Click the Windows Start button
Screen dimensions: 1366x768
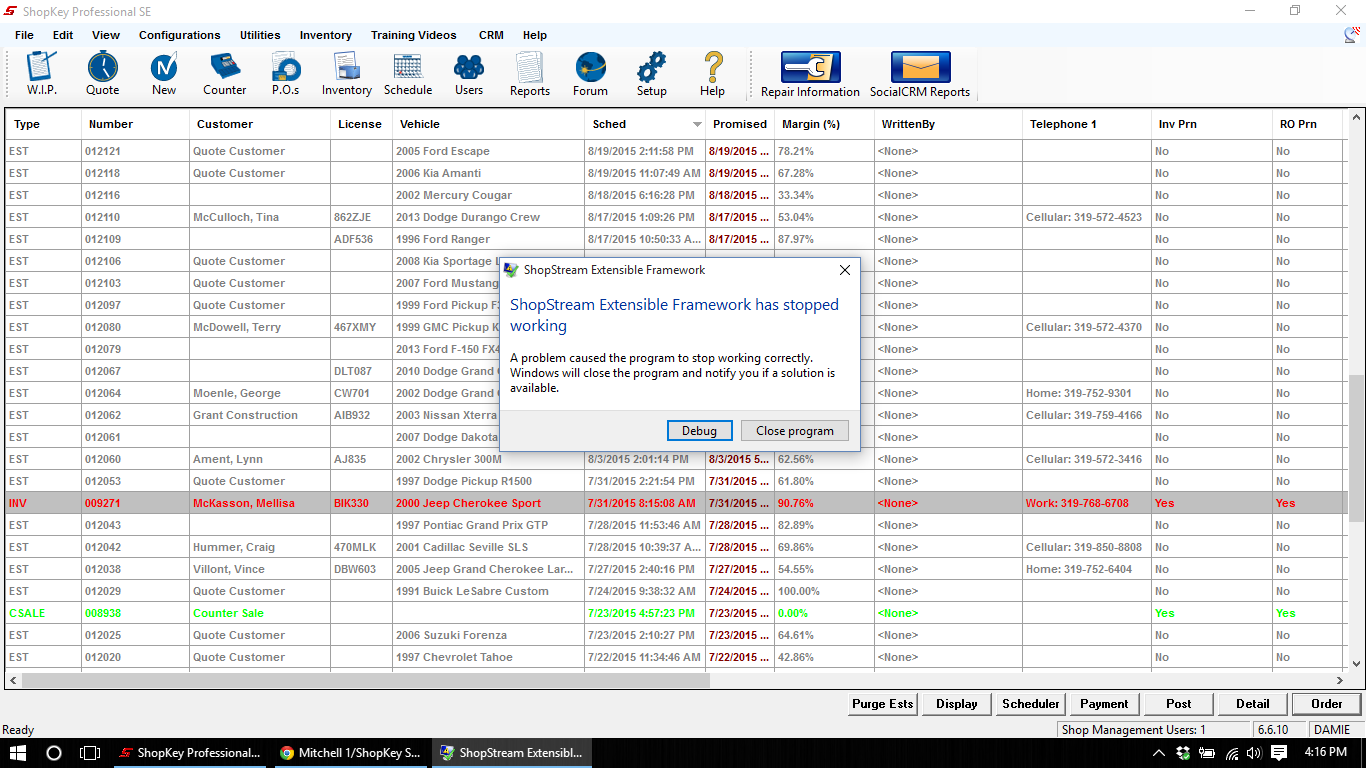coord(18,753)
